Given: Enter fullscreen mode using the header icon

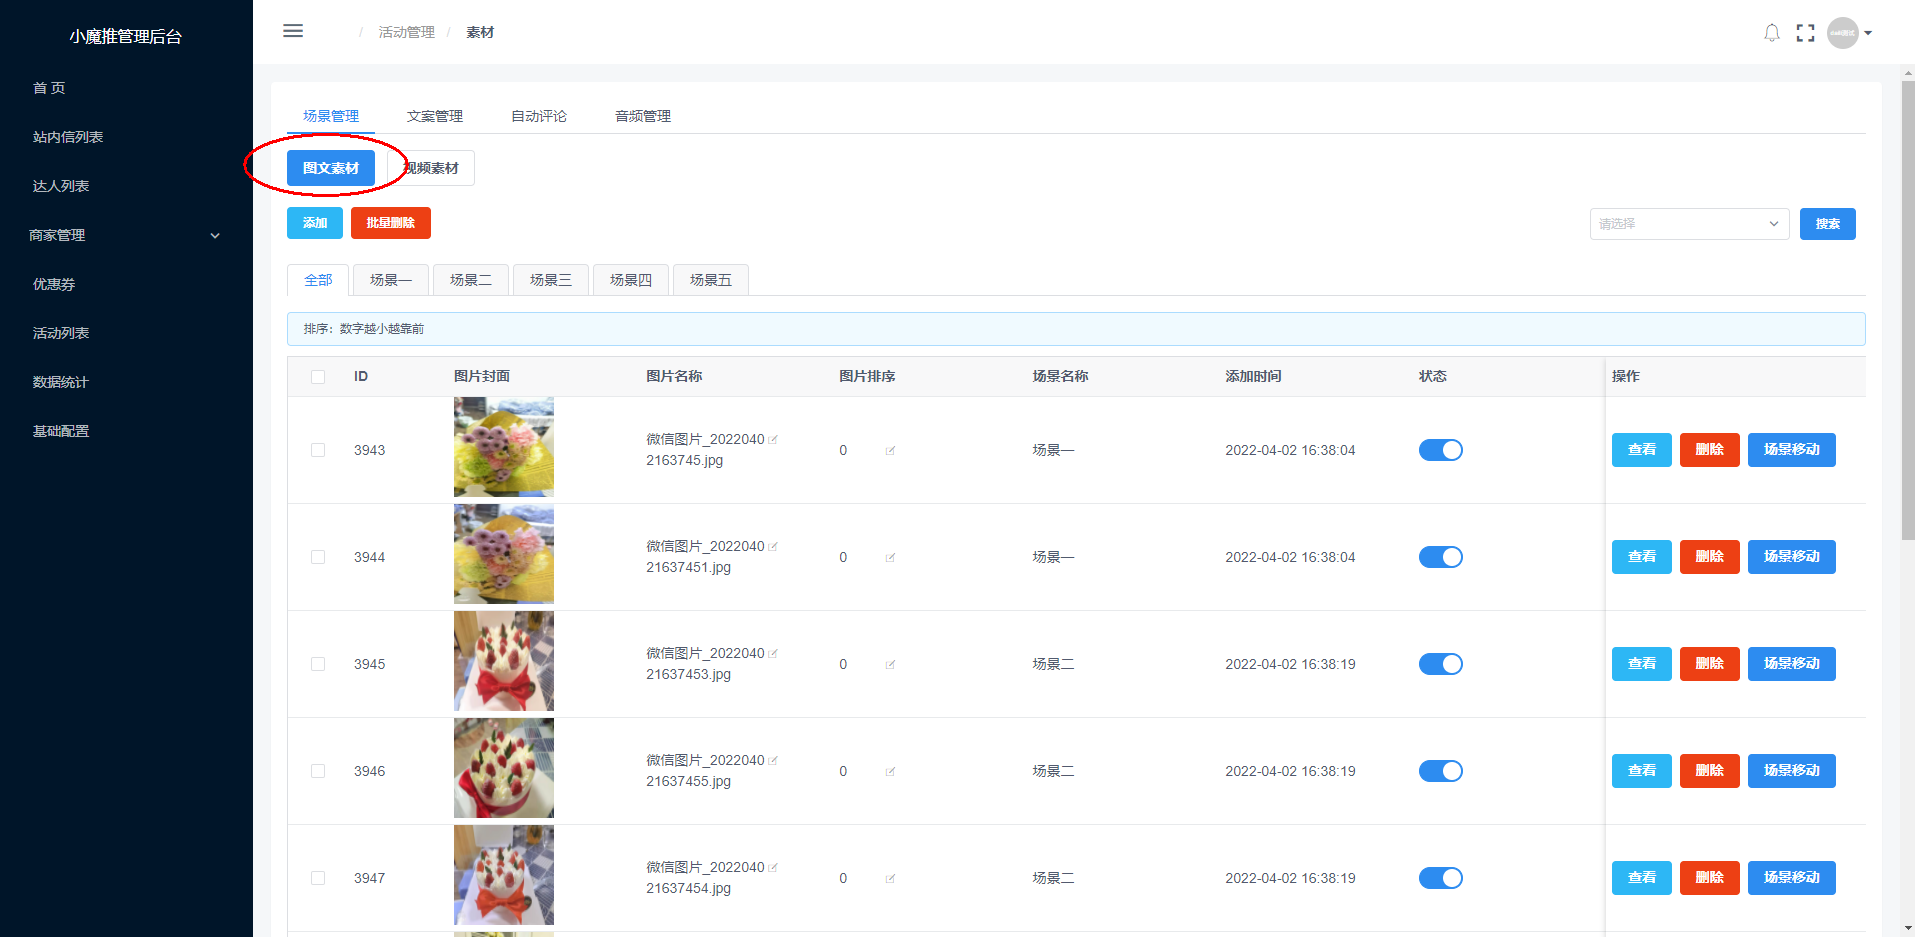Looking at the screenshot, I should [1805, 33].
